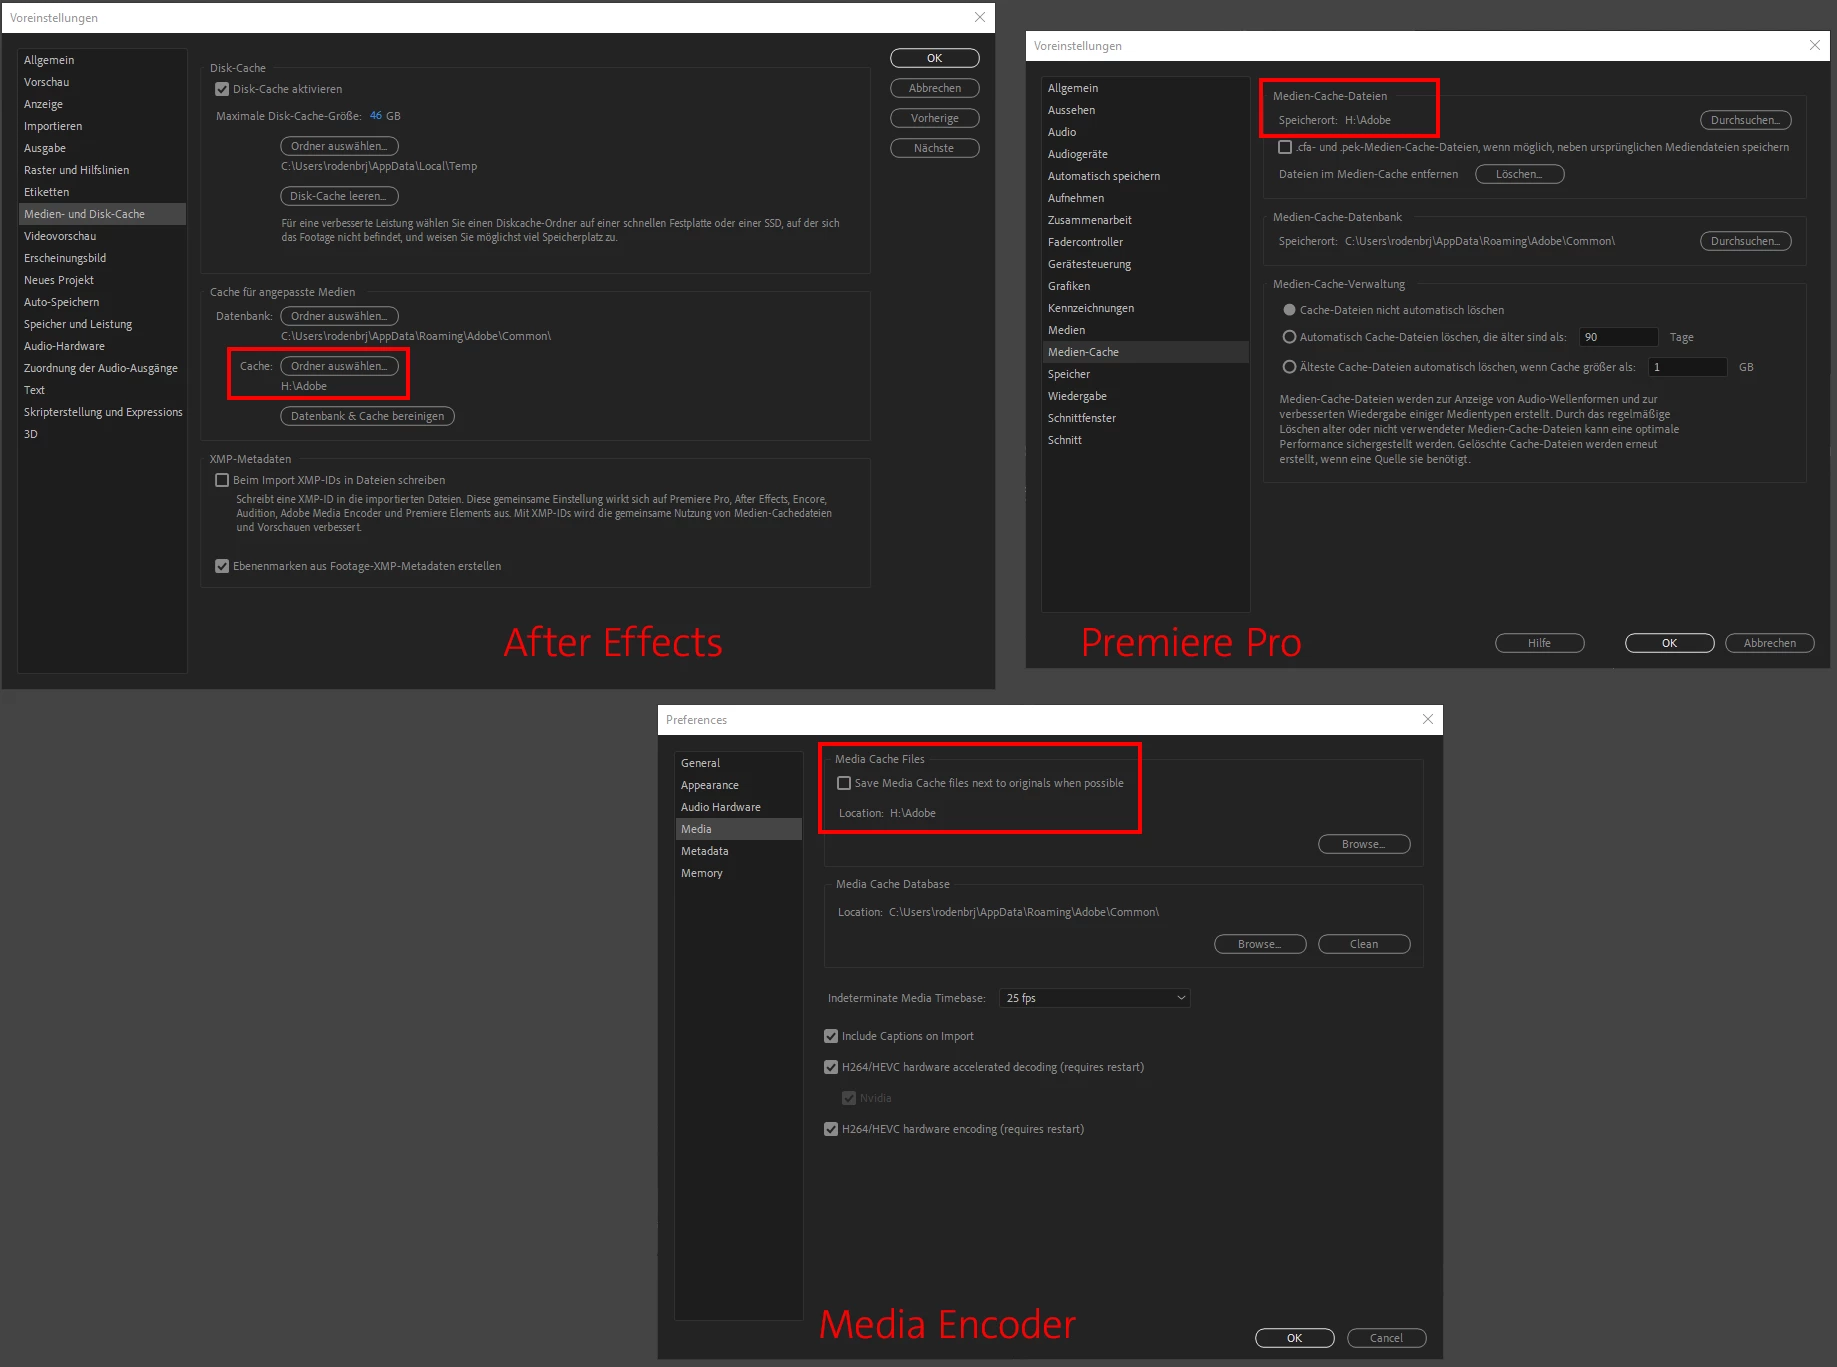The width and height of the screenshot is (1837, 1367).
Task: Click Browse for Media Cache Files
Action: [1363, 844]
